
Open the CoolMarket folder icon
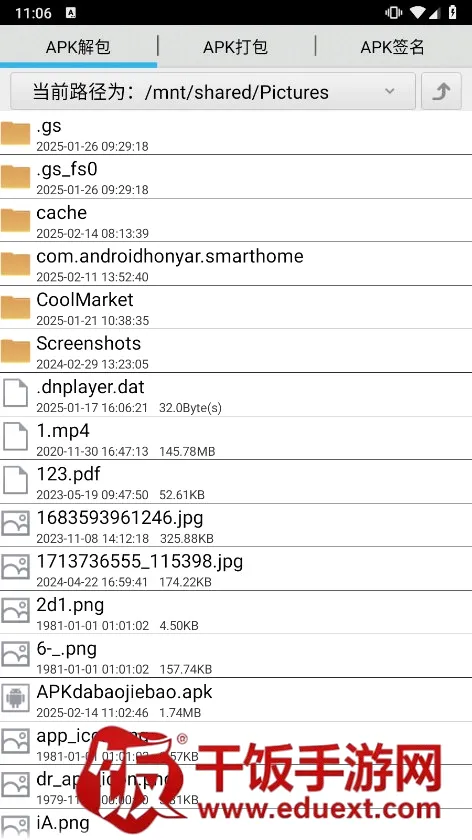15,308
